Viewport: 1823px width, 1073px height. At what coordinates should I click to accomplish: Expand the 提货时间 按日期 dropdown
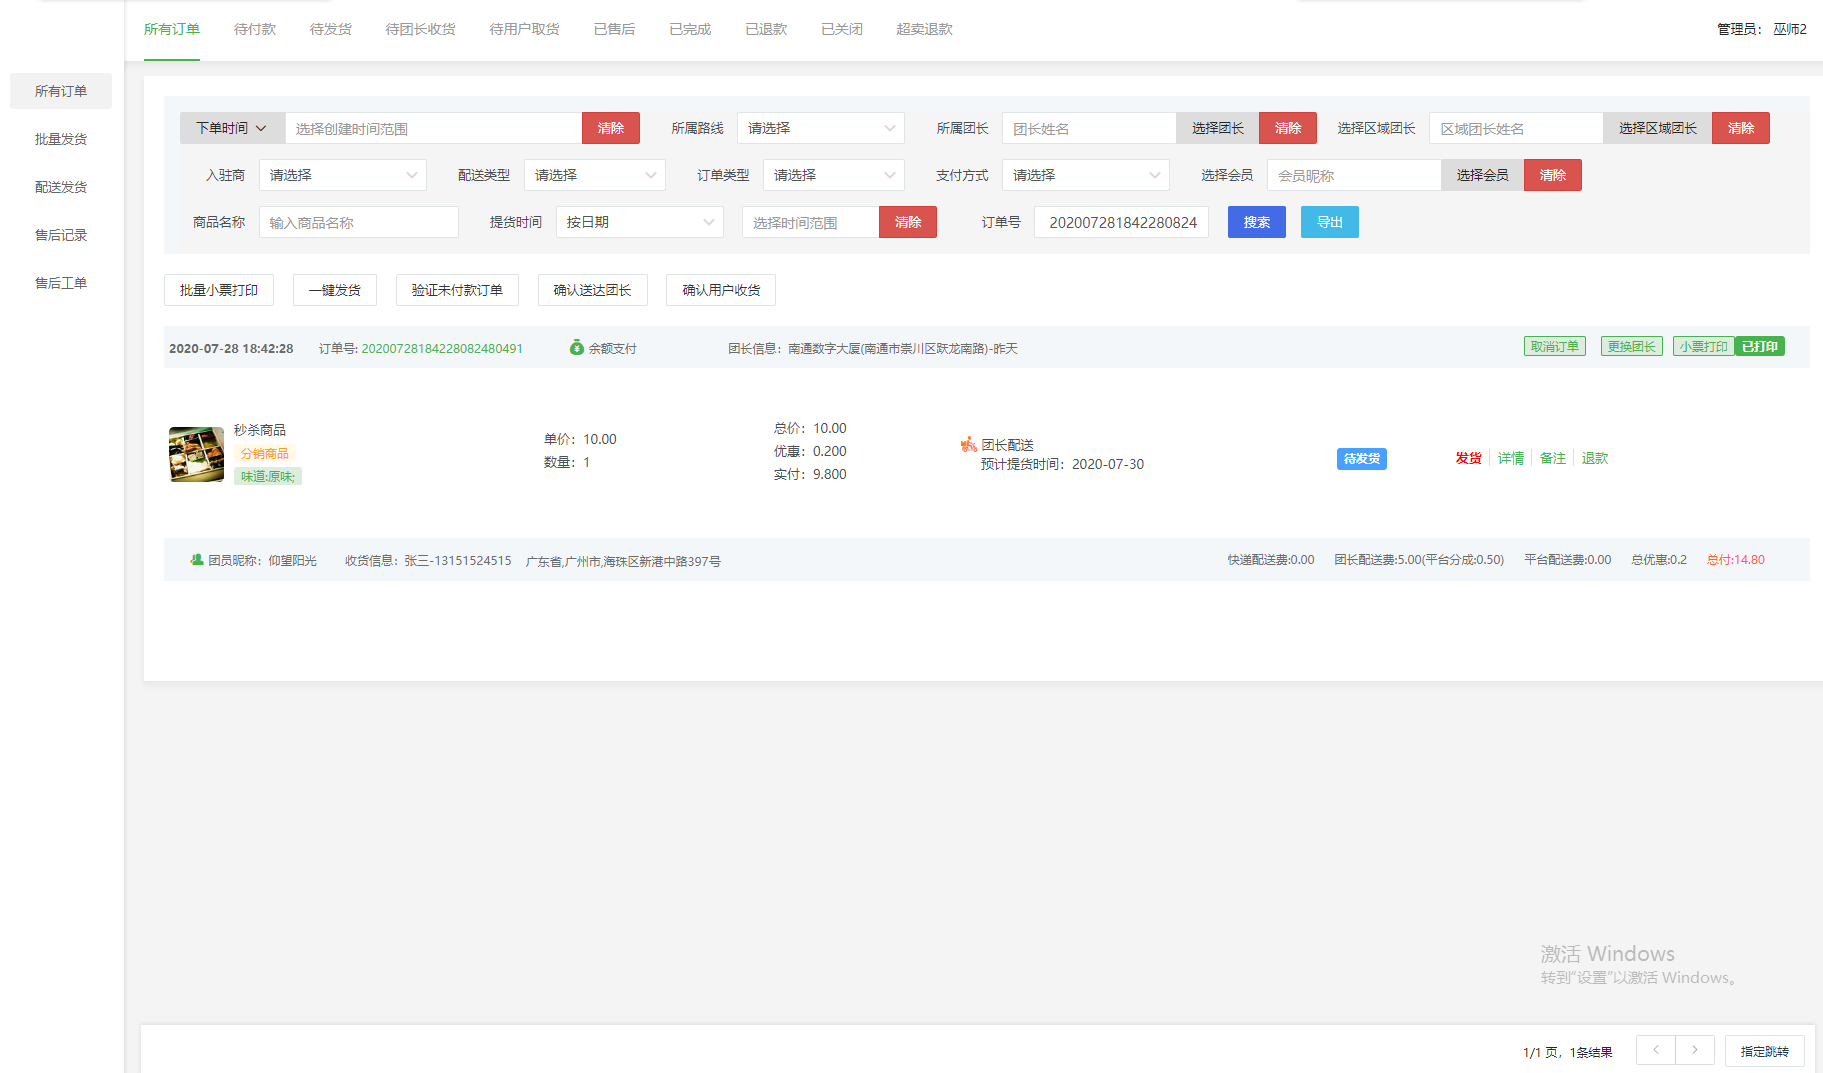point(639,222)
